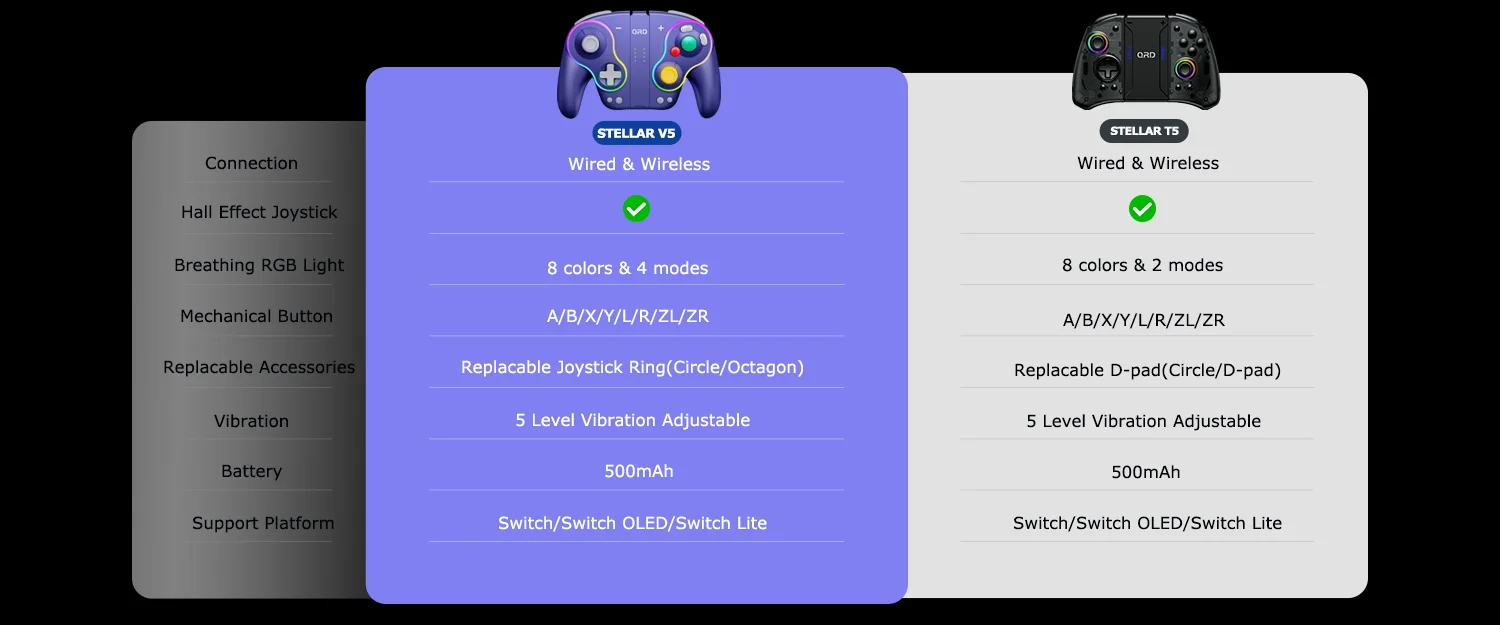Click Replacable D-pad(Circle/D-pad) text
The height and width of the screenshot is (625, 1500).
tap(1147, 370)
